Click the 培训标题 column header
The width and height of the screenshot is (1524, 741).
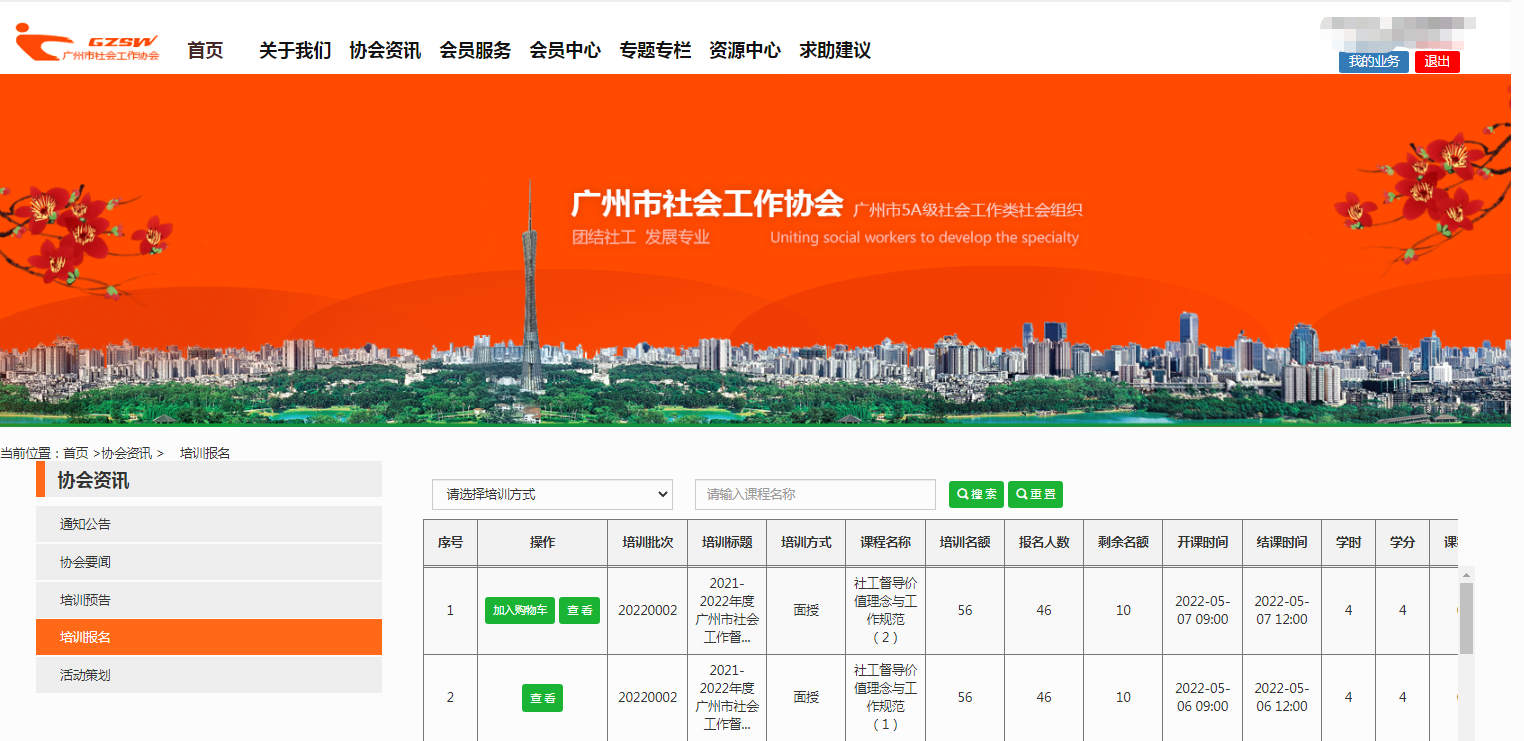click(x=727, y=542)
